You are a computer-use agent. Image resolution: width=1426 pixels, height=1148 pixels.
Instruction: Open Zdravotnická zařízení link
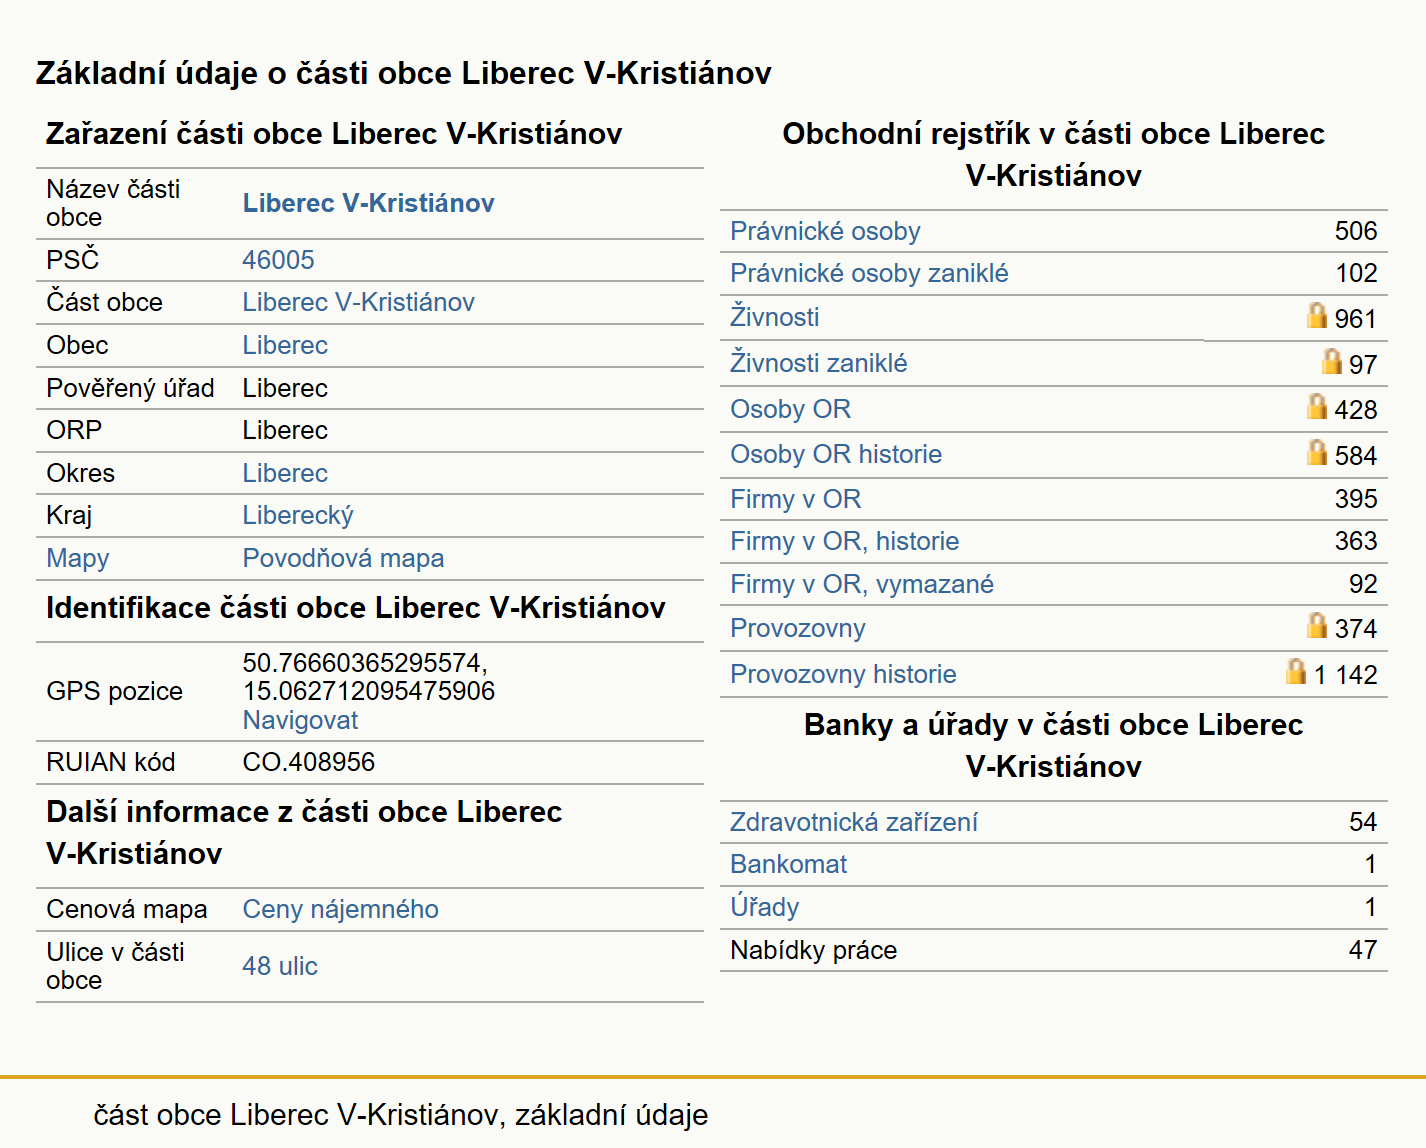click(x=853, y=822)
